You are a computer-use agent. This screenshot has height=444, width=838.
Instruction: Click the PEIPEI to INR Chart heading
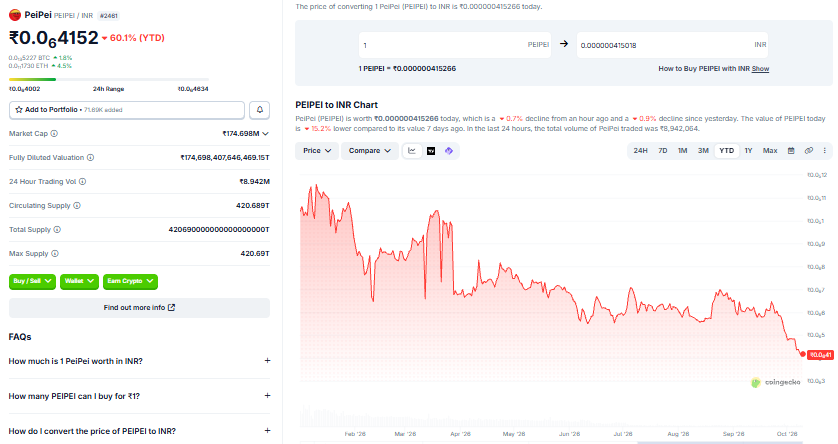[337, 105]
